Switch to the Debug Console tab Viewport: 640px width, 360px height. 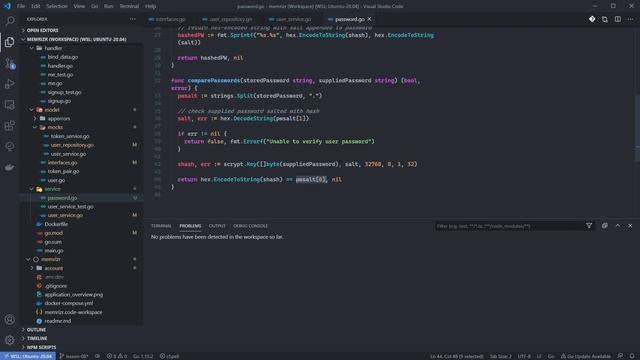pos(250,226)
